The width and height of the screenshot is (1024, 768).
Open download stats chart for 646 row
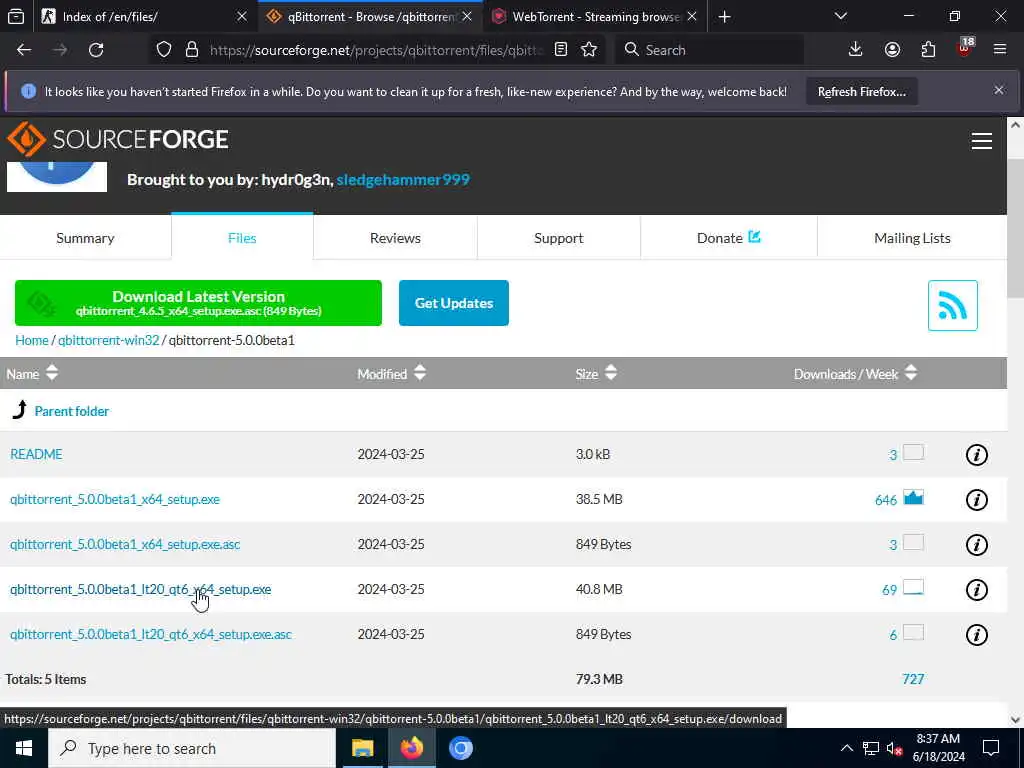tap(913, 498)
